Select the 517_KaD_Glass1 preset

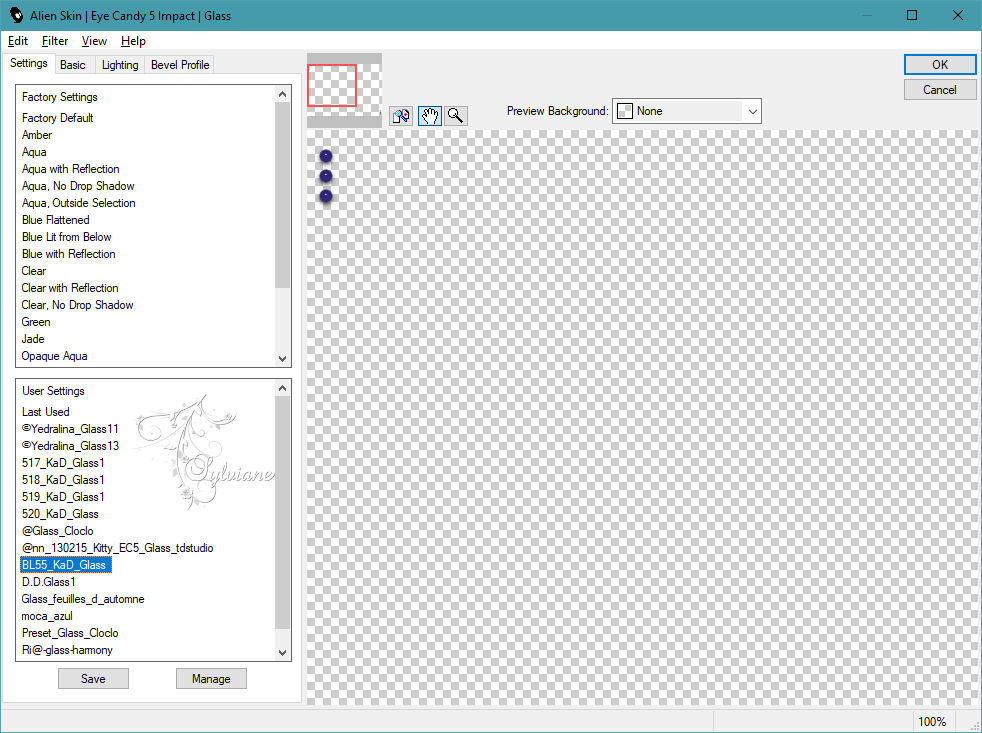pyautogui.click(x=63, y=463)
